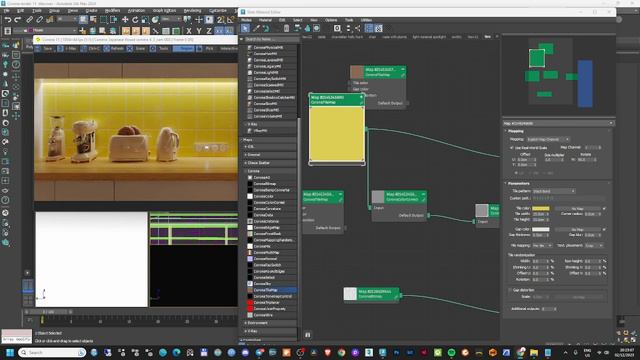Click the lay out children icon

[x=358, y=28]
